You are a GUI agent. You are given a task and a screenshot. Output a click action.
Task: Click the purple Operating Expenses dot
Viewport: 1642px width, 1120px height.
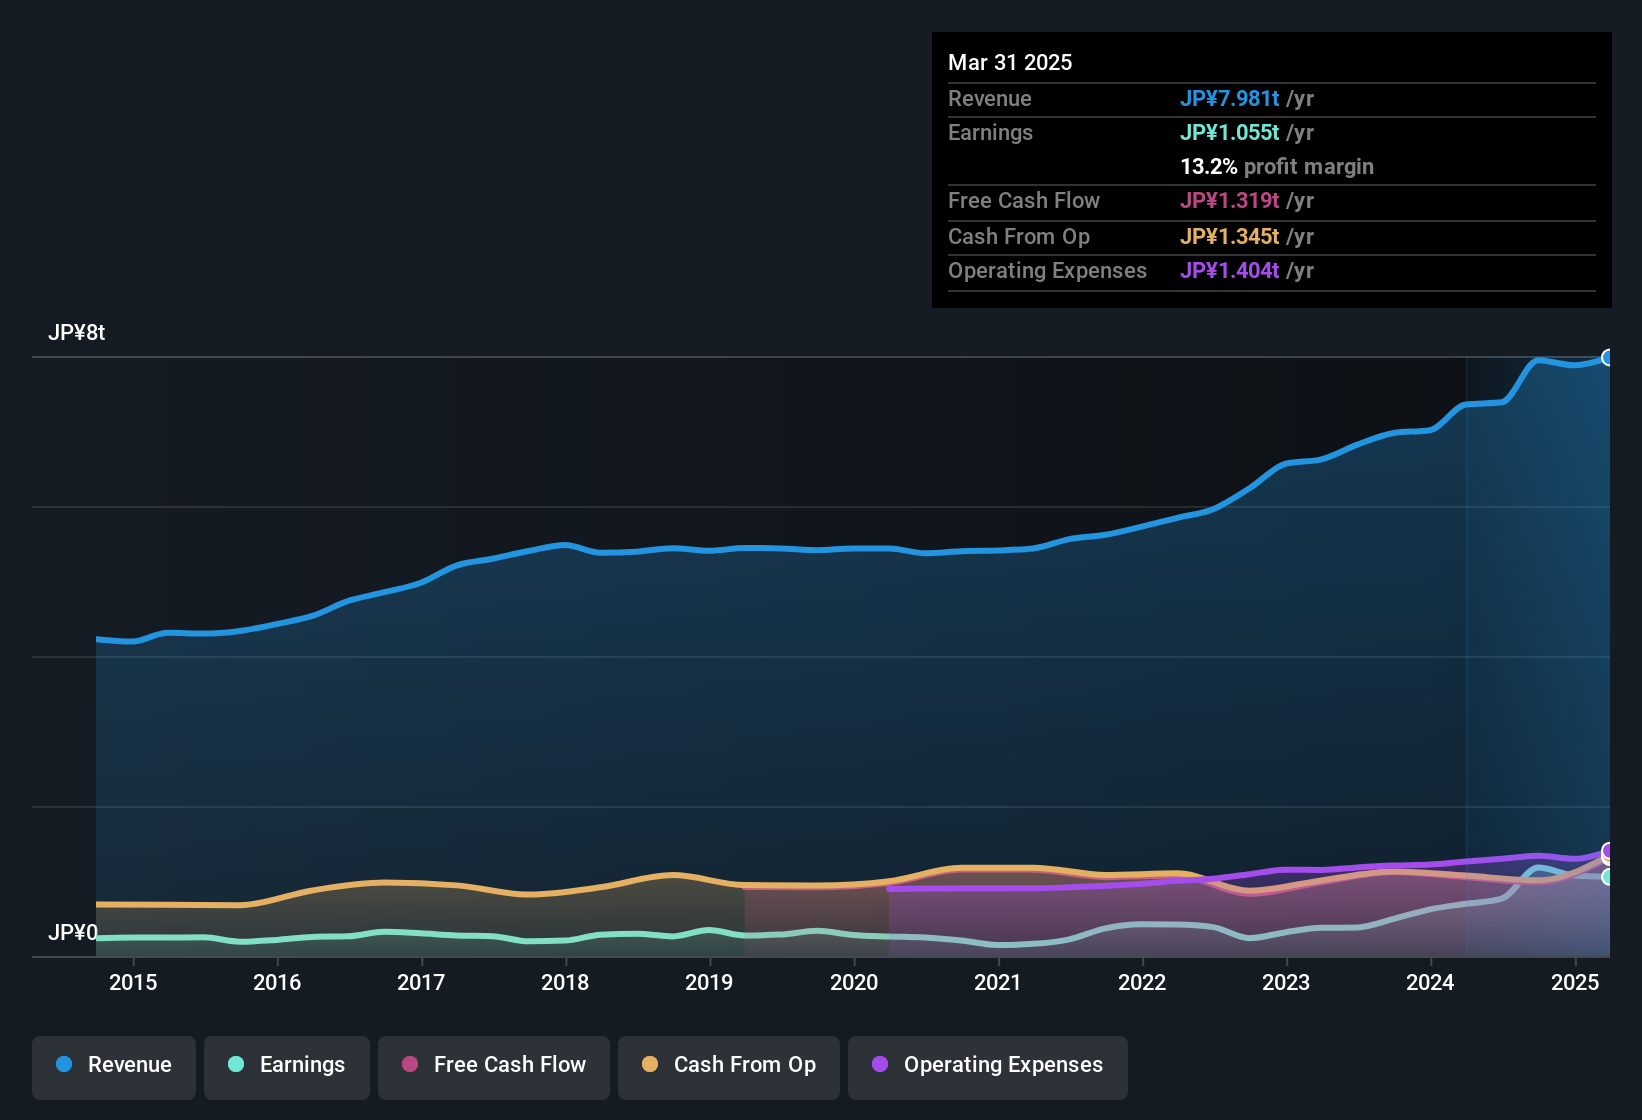(880, 1065)
